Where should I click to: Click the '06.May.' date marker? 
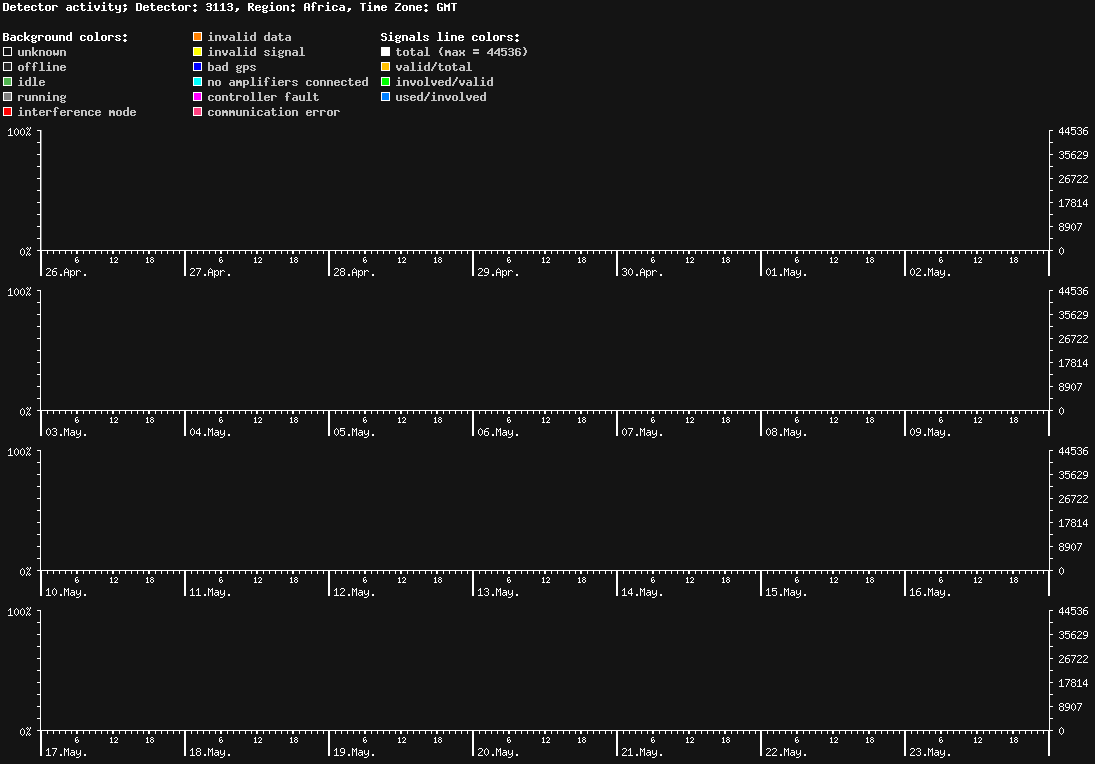(499, 432)
